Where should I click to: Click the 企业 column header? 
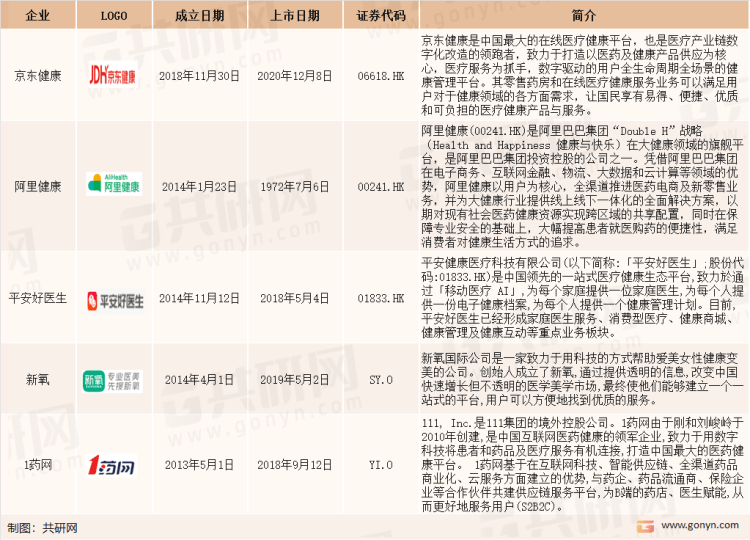pyautogui.click(x=37, y=16)
